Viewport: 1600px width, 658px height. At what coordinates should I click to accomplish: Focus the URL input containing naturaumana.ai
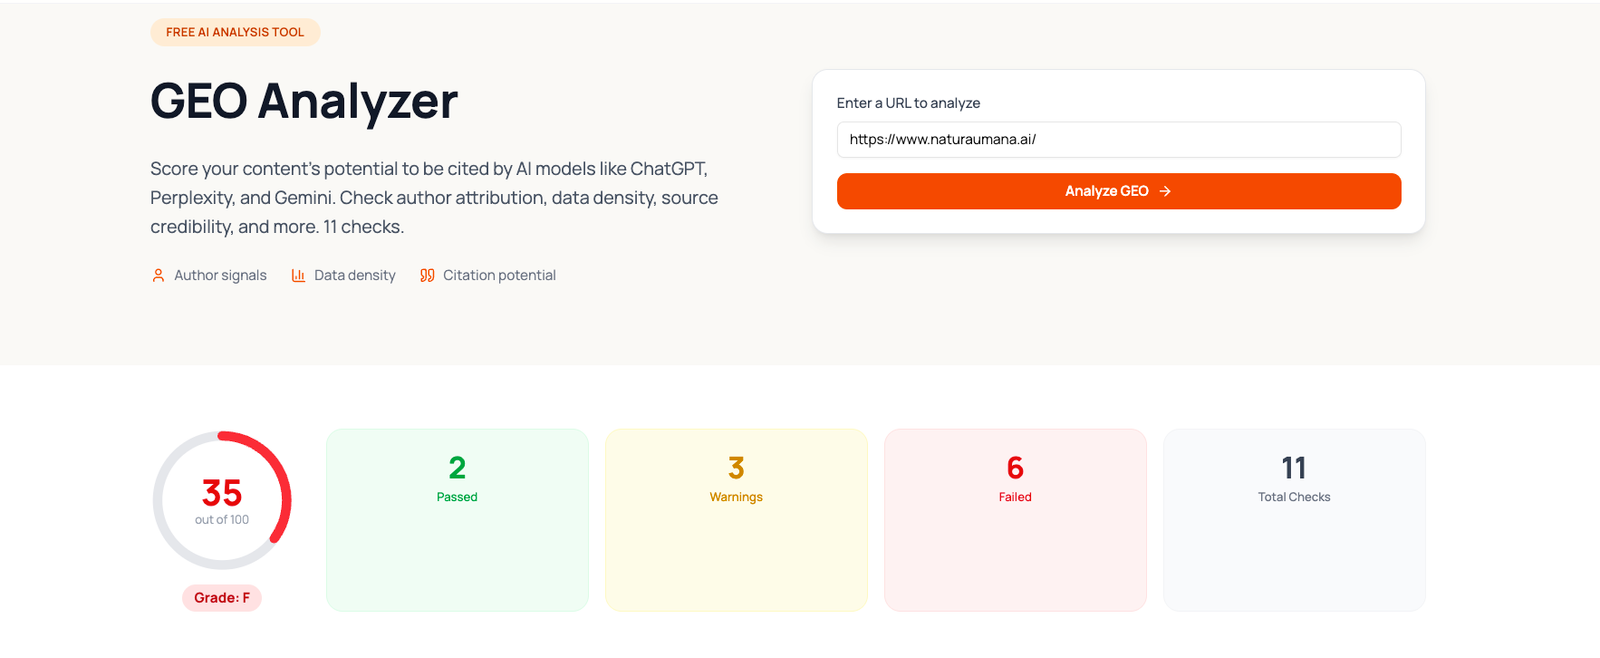pos(1118,140)
